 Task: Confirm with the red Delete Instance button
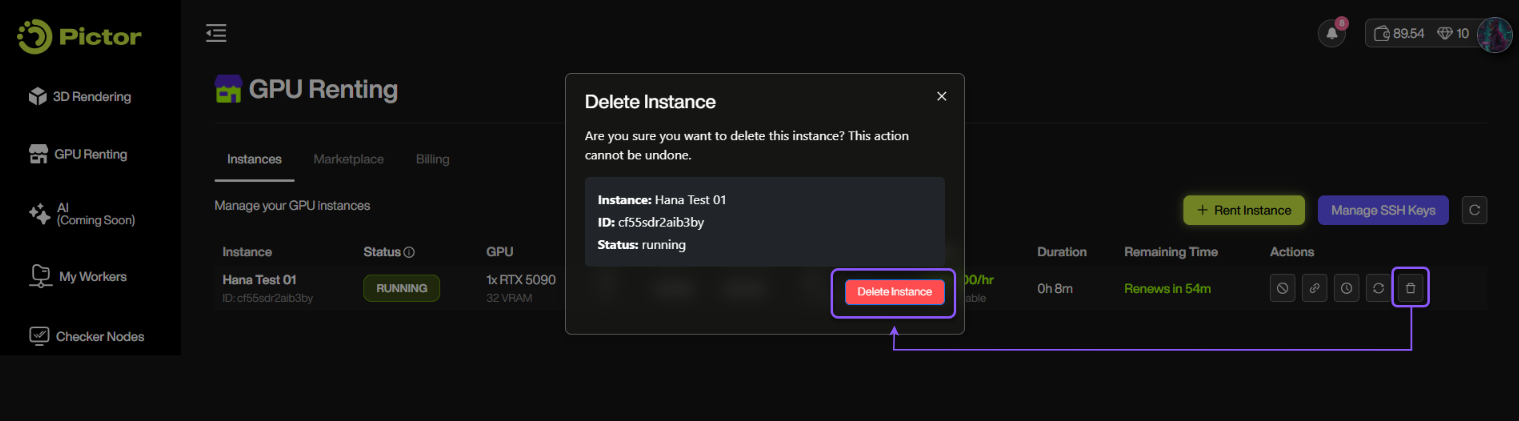(x=894, y=291)
